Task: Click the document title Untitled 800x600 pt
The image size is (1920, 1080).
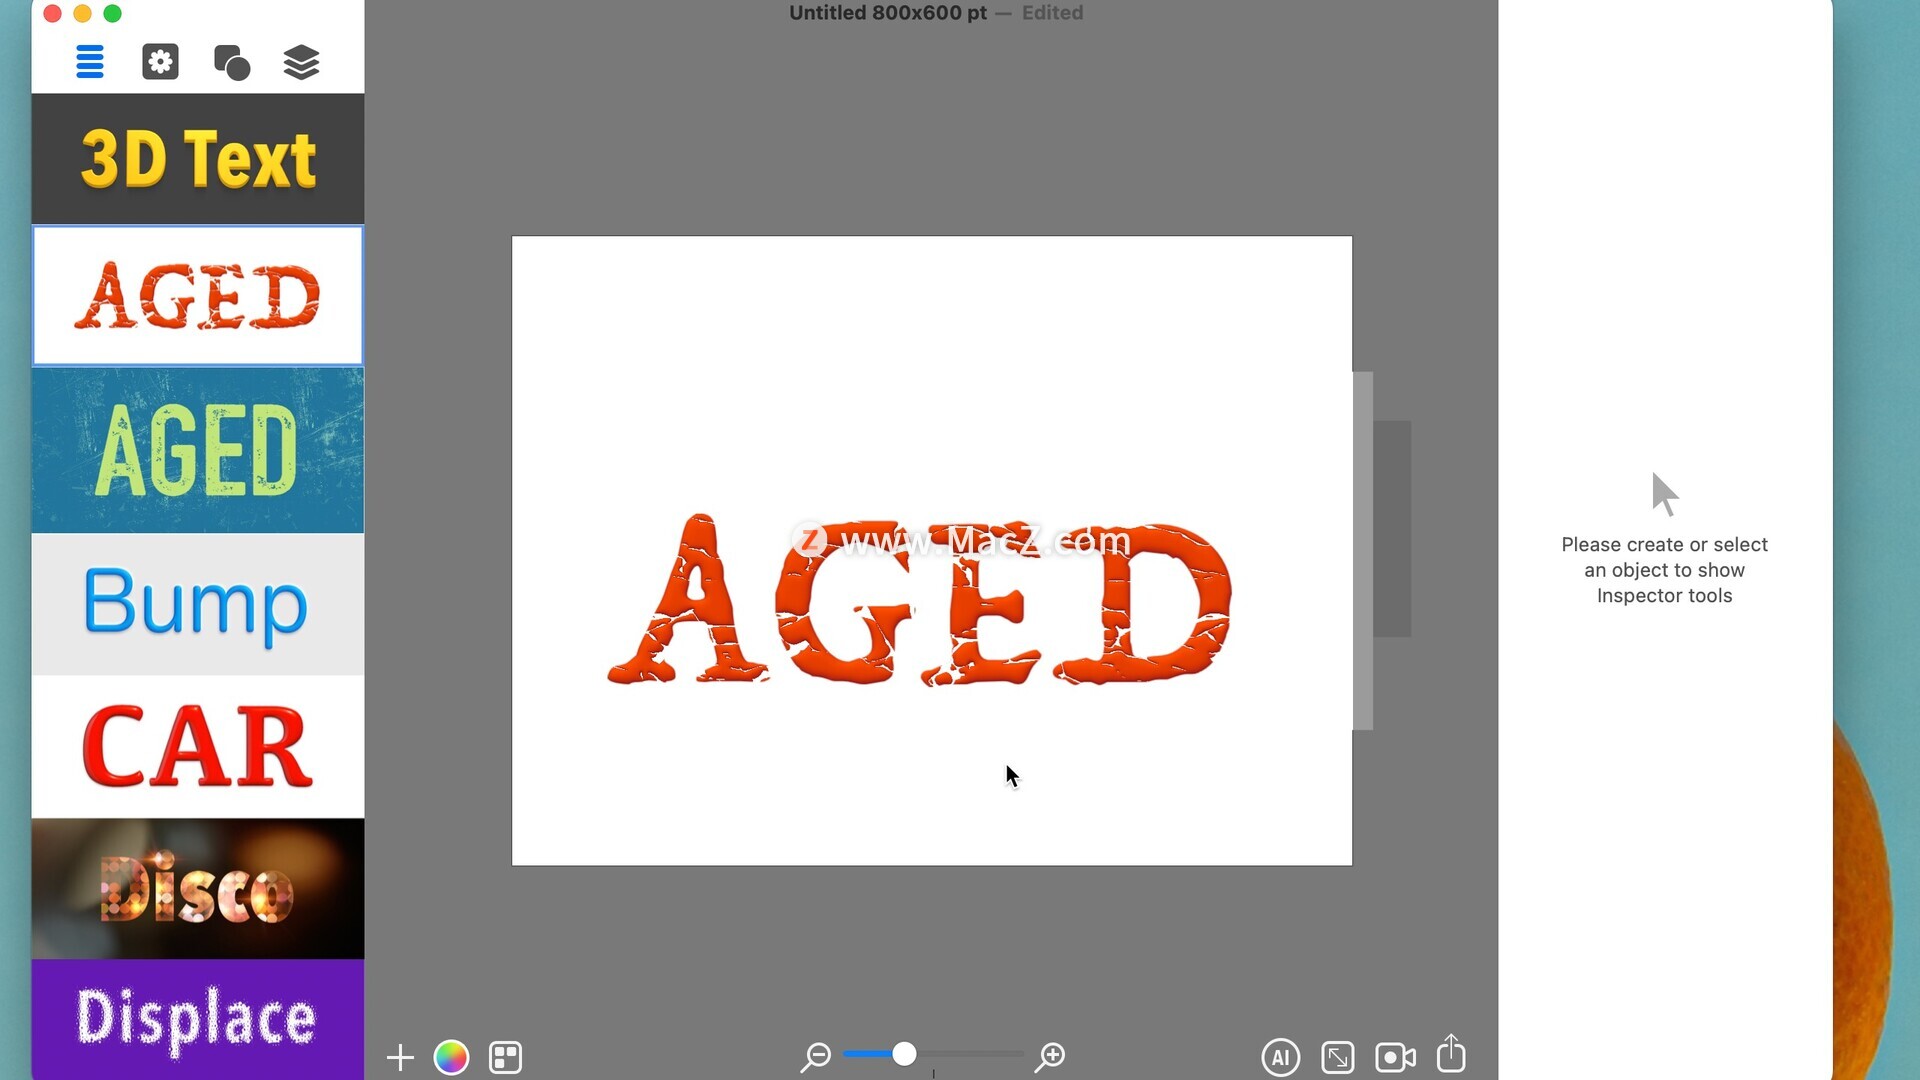Action: click(x=888, y=13)
